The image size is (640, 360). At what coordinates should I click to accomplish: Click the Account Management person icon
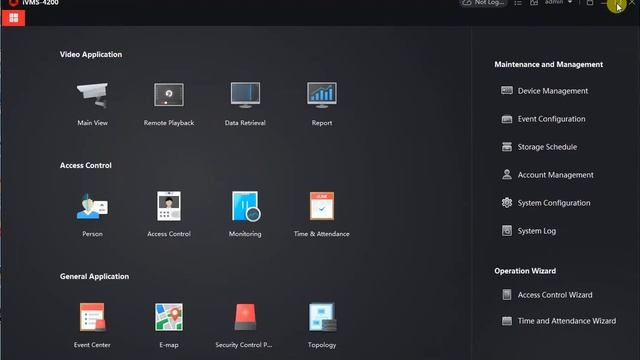pyautogui.click(x=507, y=175)
